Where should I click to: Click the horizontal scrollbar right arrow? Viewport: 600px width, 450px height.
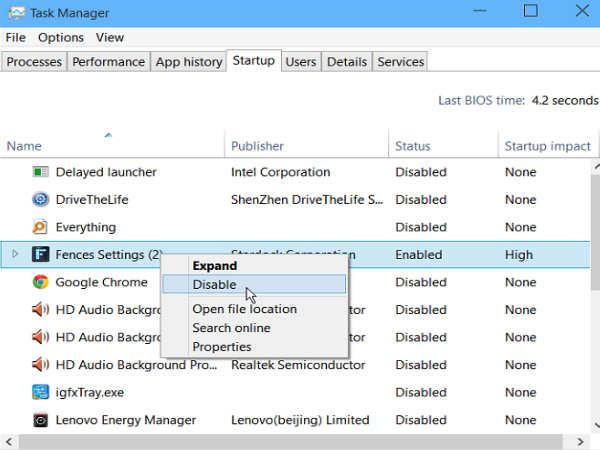pyautogui.click(x=580, y=442)
